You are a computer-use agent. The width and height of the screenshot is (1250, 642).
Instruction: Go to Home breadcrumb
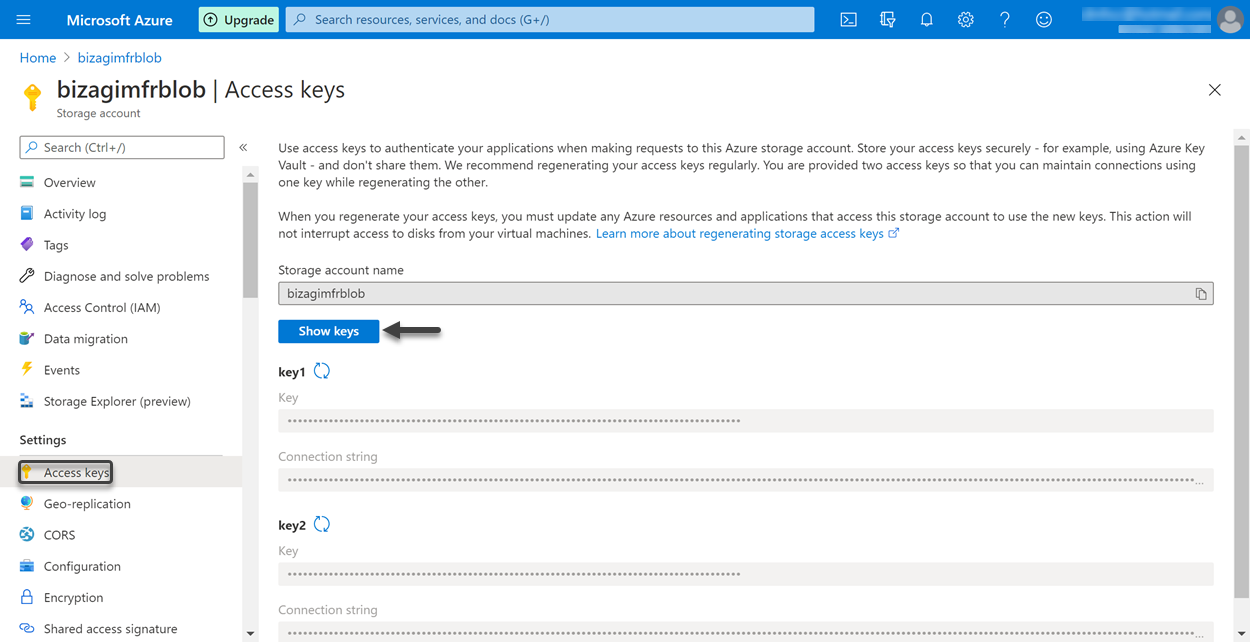pos(38,58)
